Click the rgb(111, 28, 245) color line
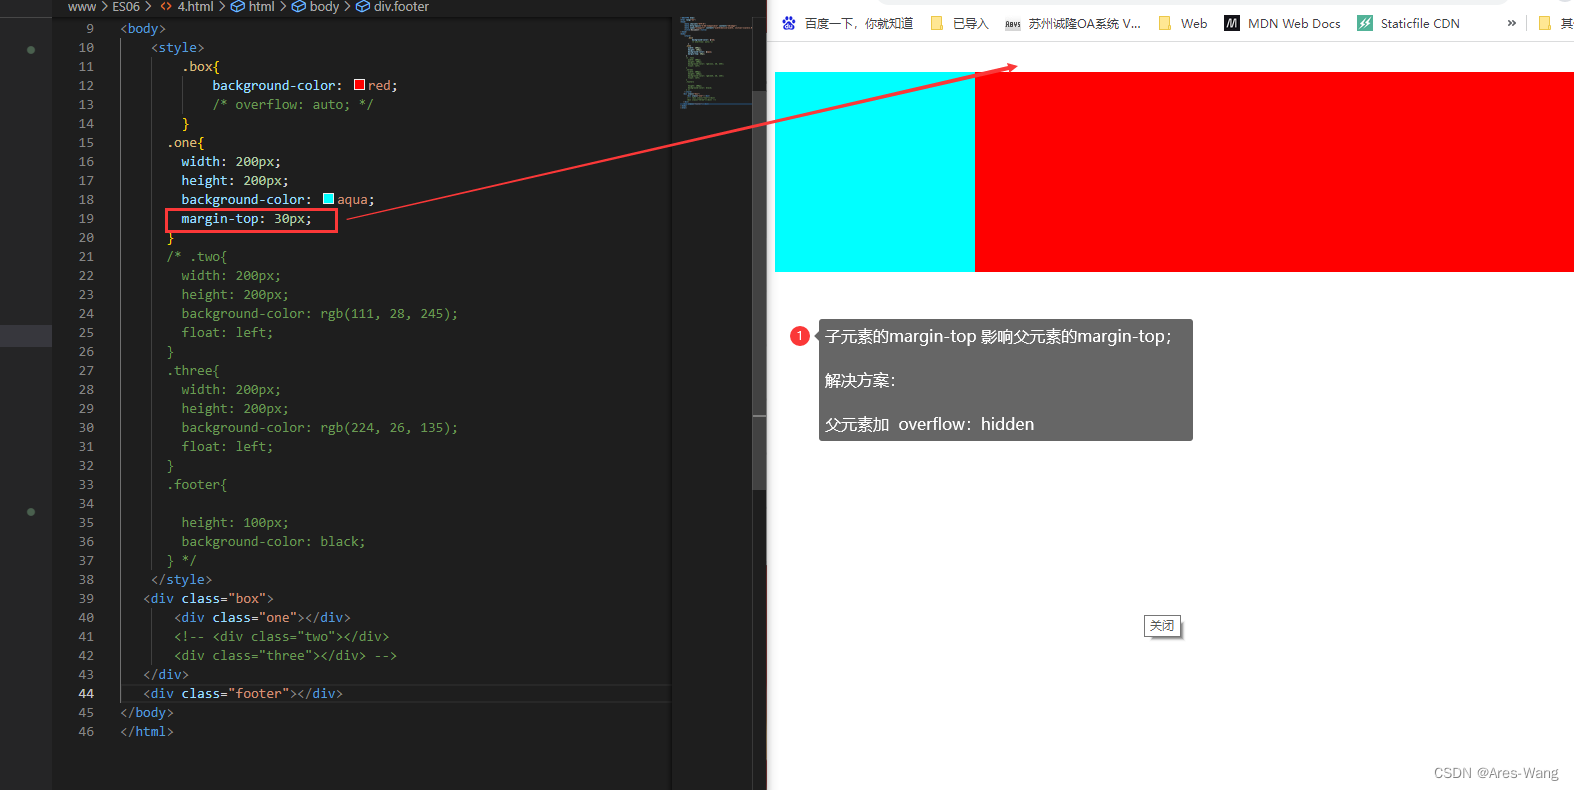 pyautogui.click(x=320, y=313)
